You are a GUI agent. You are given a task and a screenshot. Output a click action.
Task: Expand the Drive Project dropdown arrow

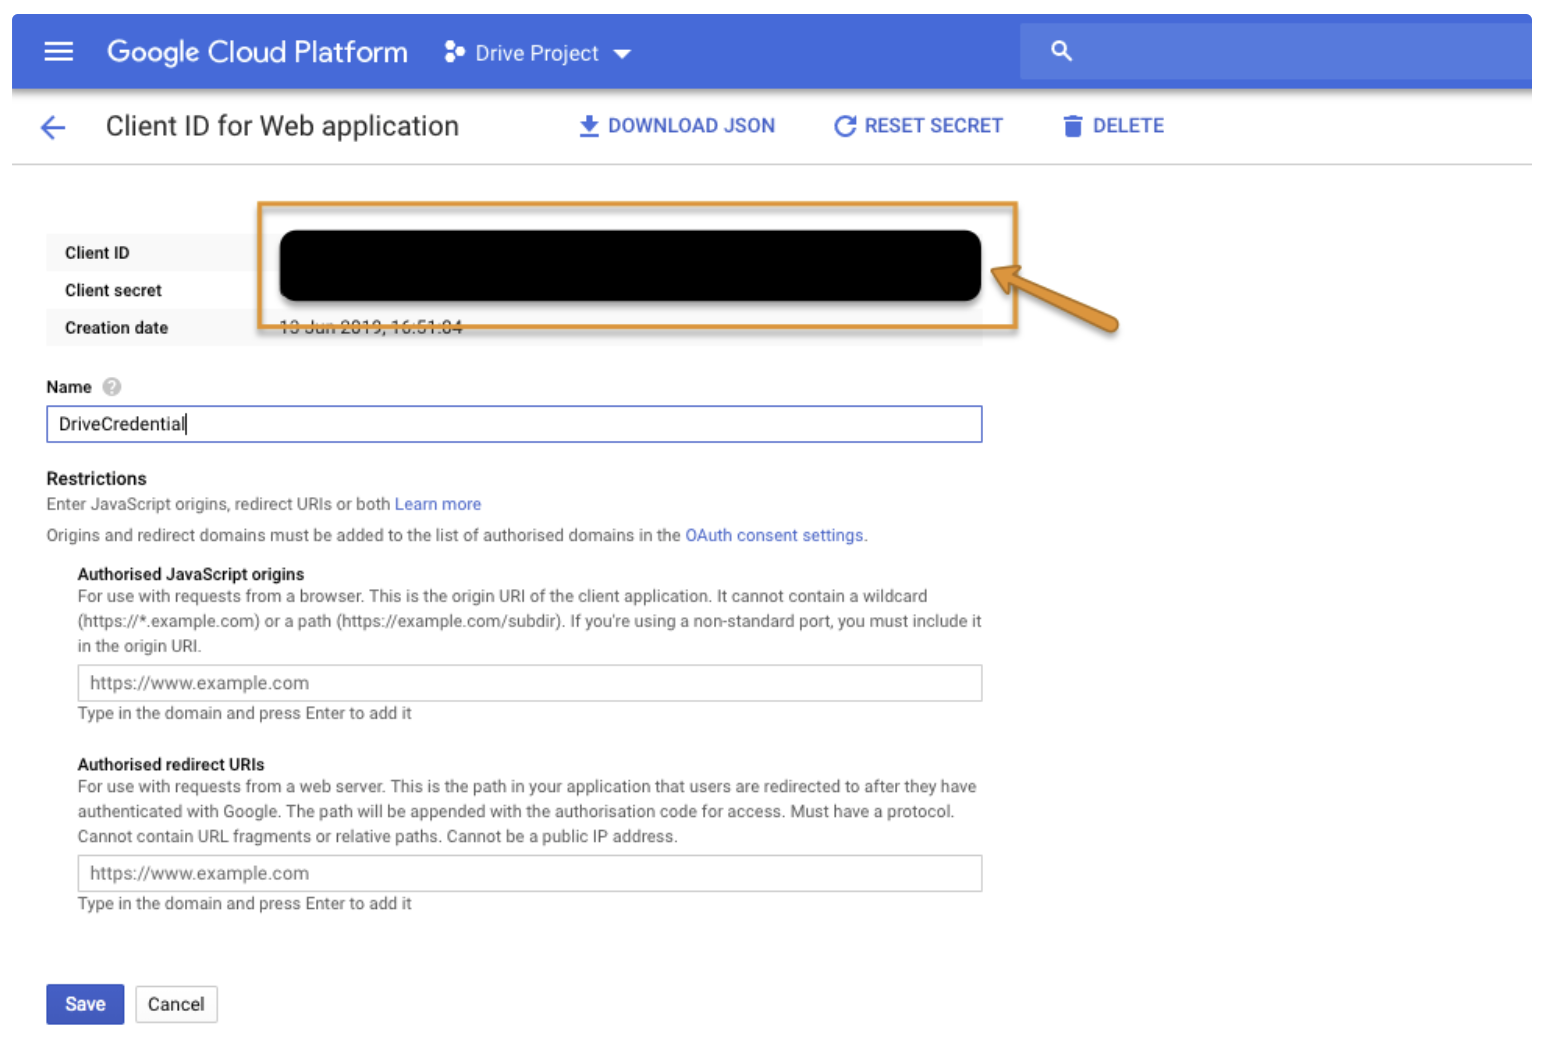(x=622, y=54)
